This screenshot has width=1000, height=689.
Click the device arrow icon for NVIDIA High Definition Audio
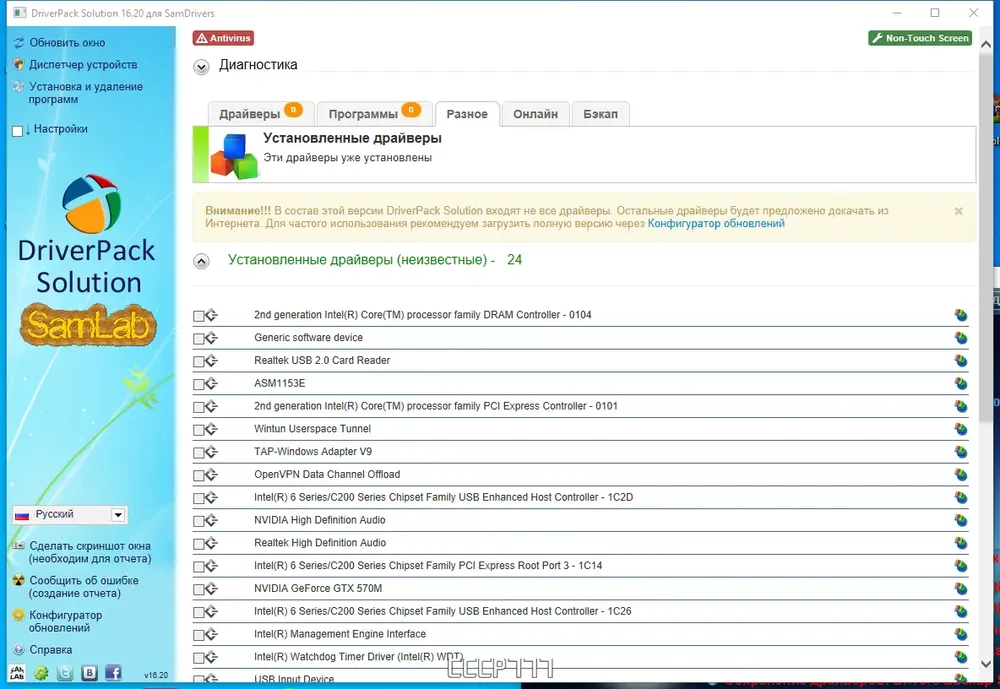211,520
